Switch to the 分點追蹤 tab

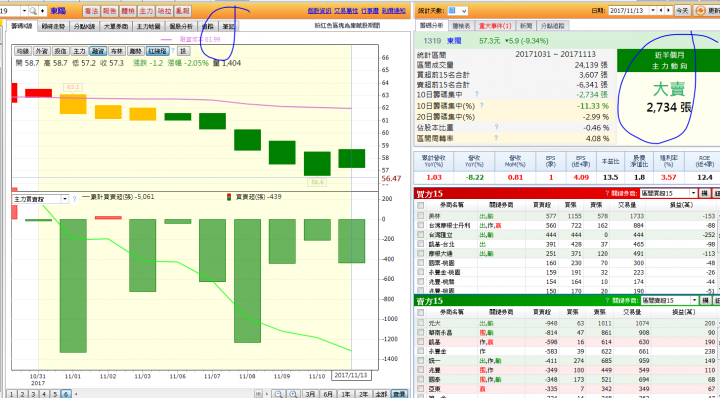552,26
